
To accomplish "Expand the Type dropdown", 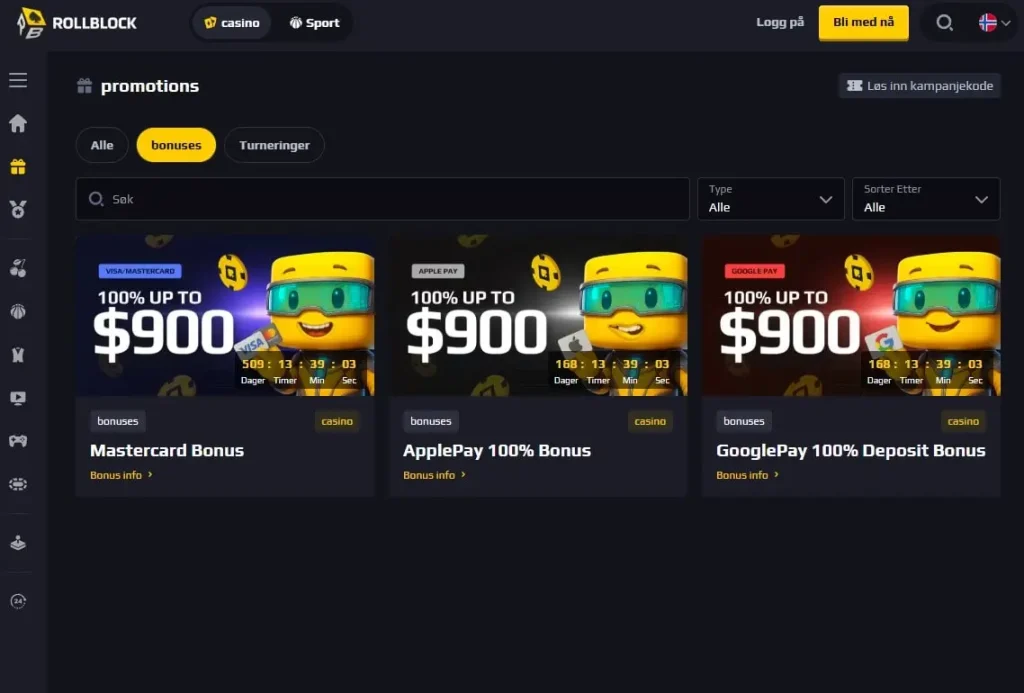I will coord(771,199).
